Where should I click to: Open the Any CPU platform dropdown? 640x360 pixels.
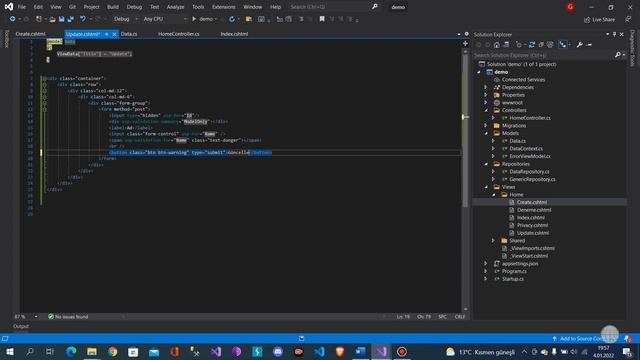[x=165, y=19]
